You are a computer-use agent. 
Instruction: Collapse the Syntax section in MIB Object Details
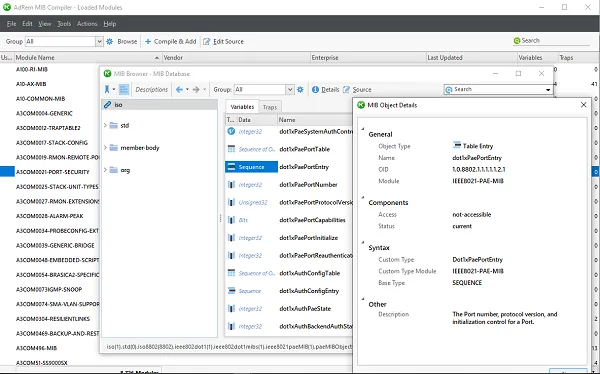(363, 243)
